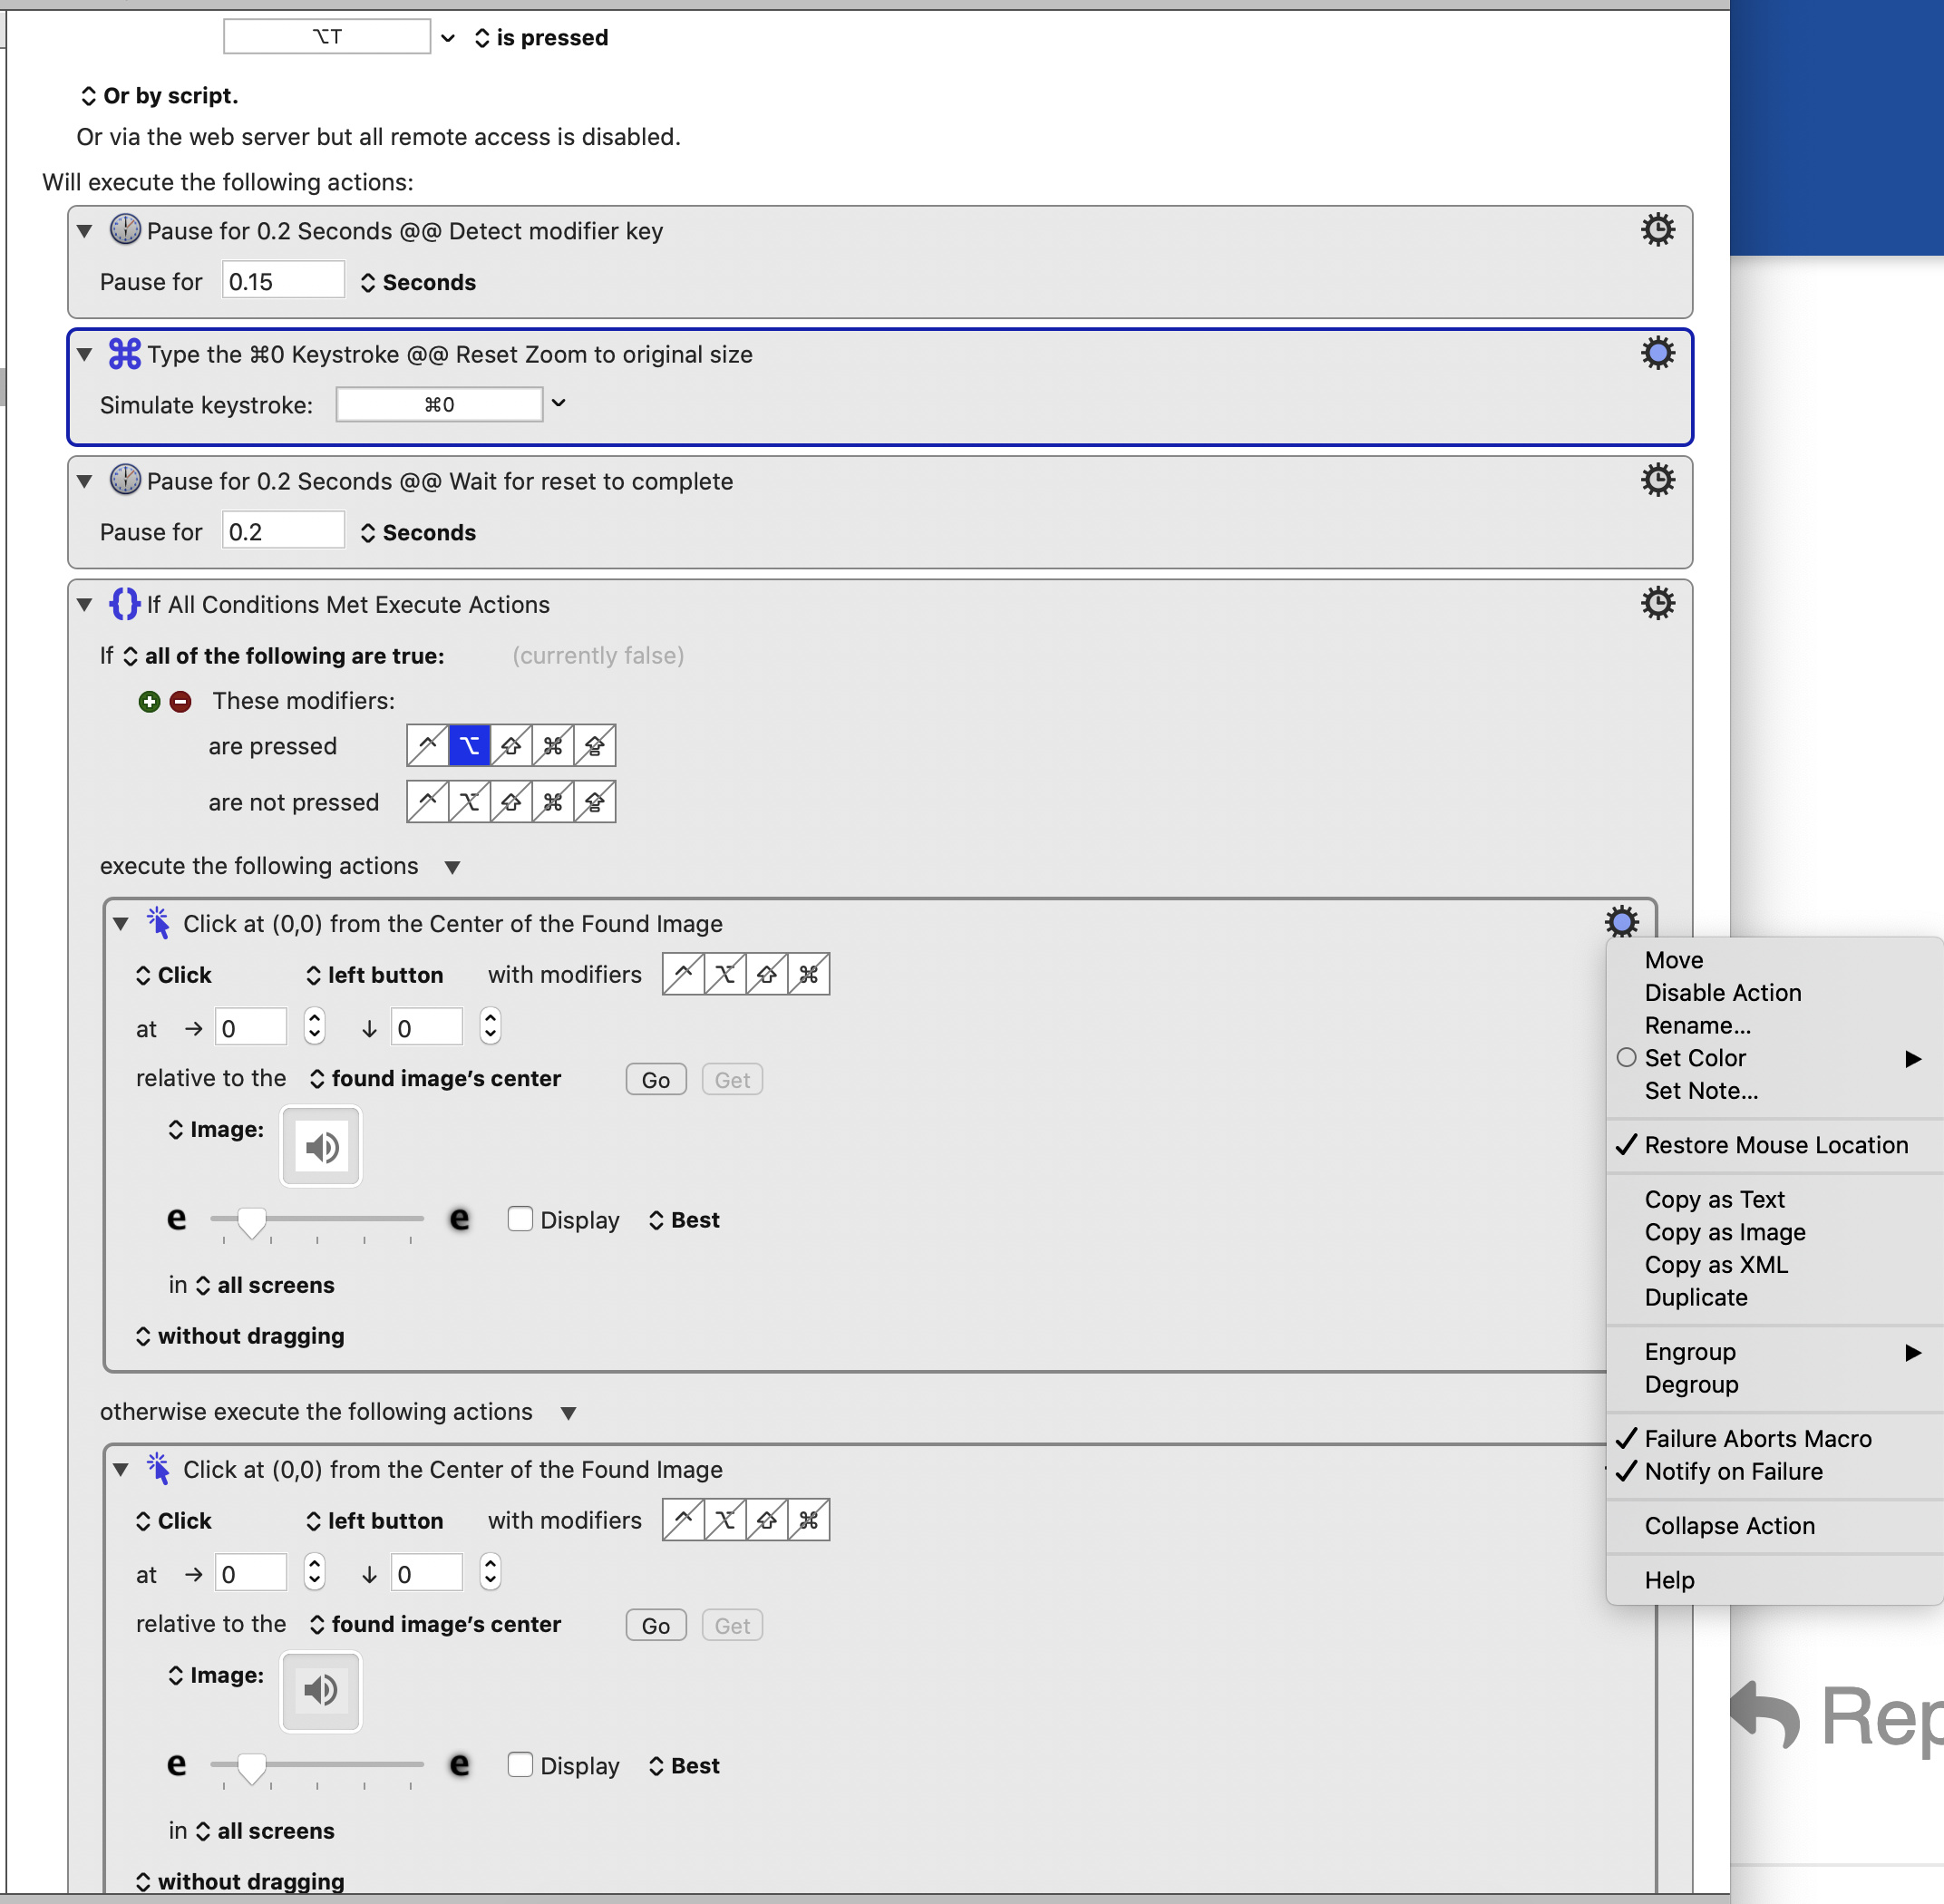Collapse the Type ⌘0 Keystroke action
1944x1904 pixels.
tap(85, 354)
